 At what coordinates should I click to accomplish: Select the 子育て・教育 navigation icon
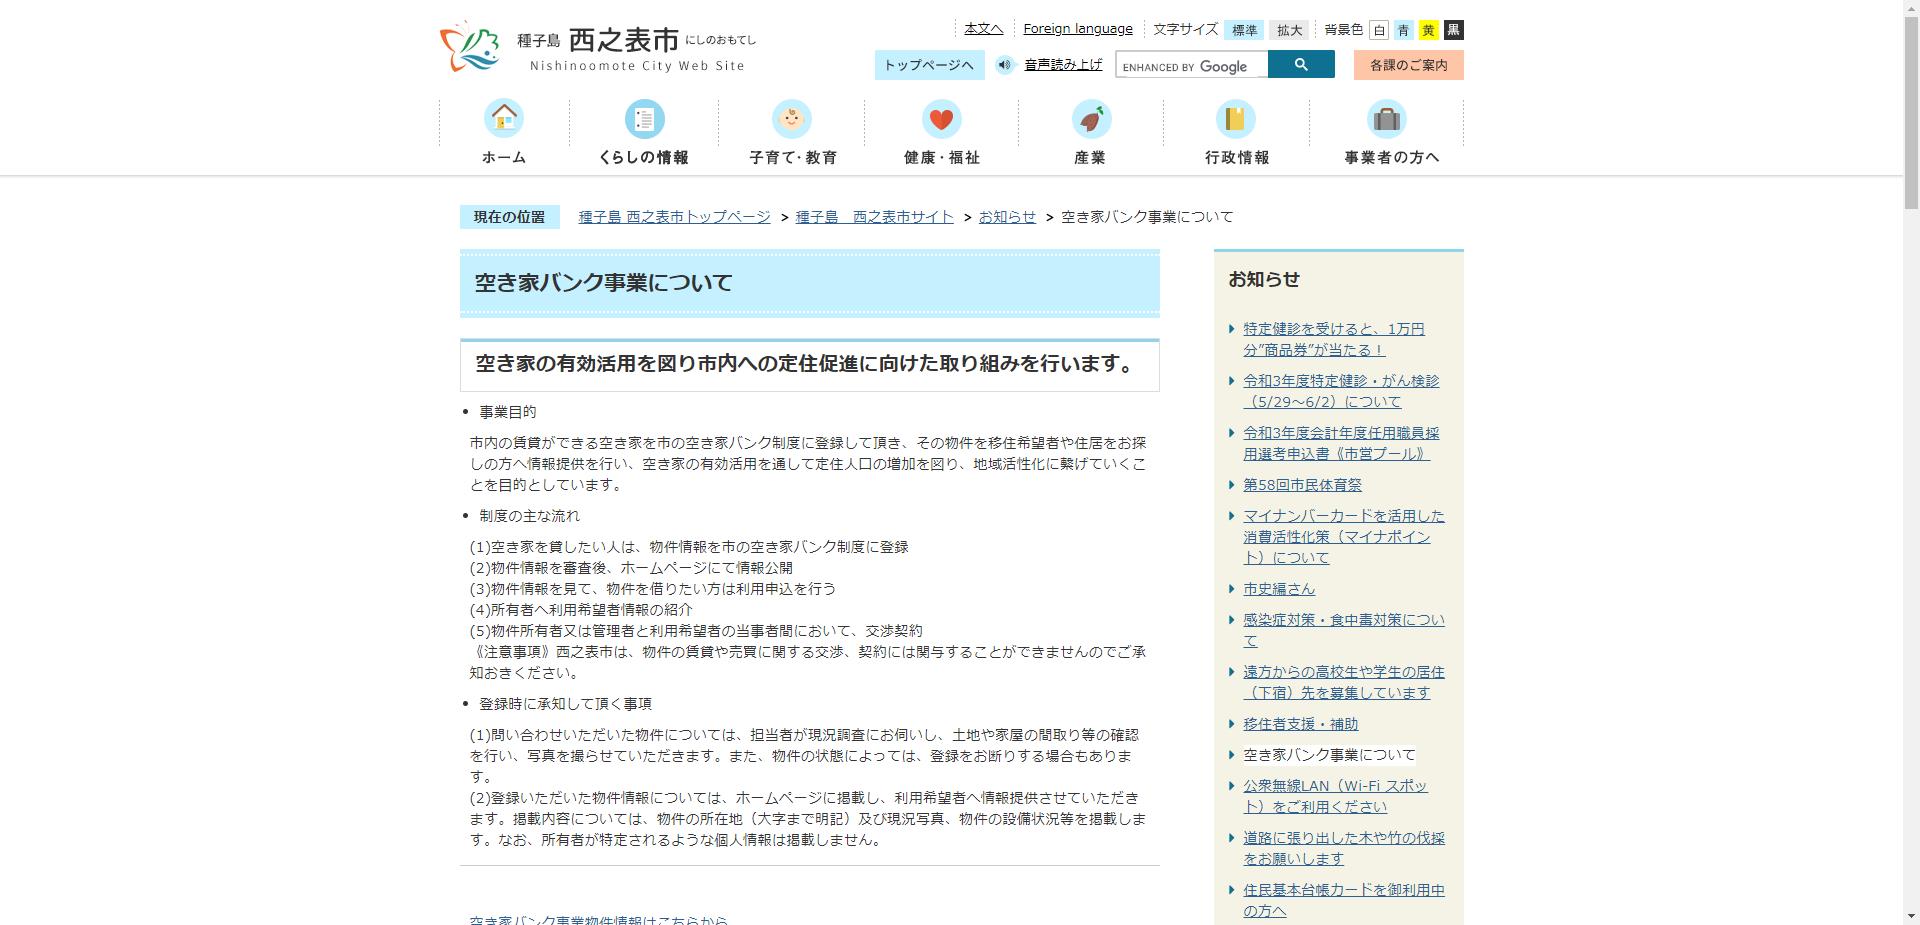(793, 118)
